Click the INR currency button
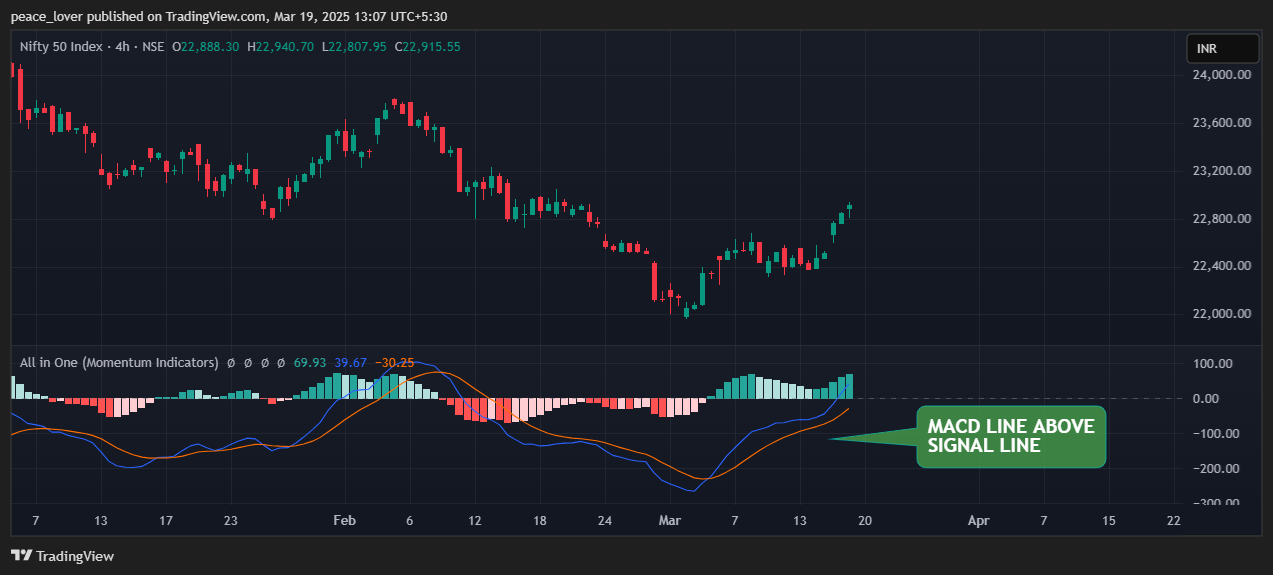 pyautogui.click(x=1222, y=48)
